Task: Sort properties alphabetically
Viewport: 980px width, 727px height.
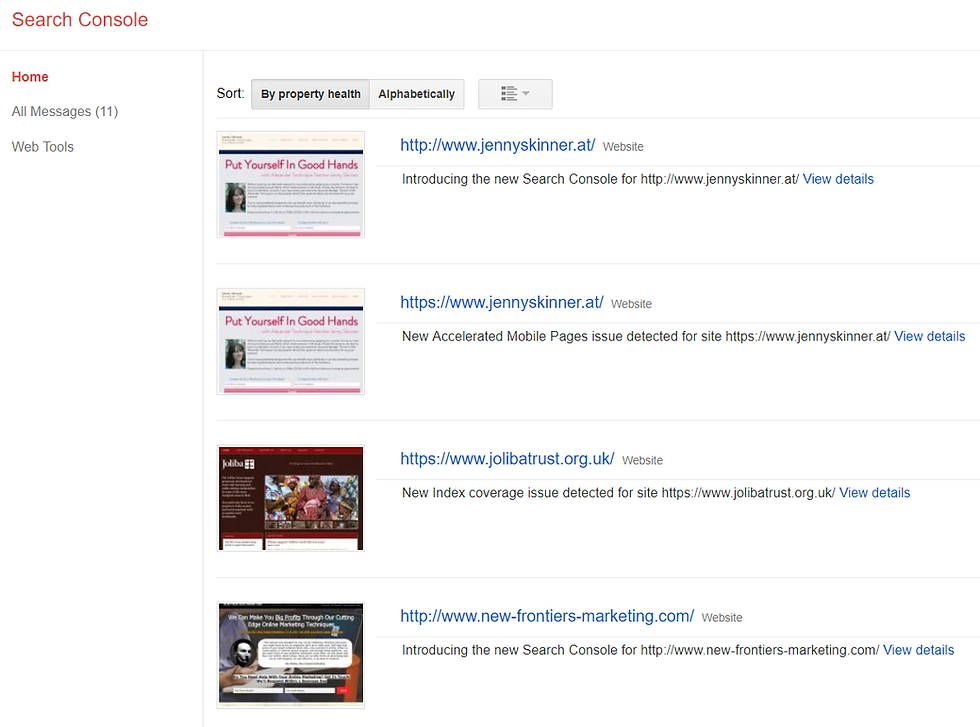Action: coord(416,94)
